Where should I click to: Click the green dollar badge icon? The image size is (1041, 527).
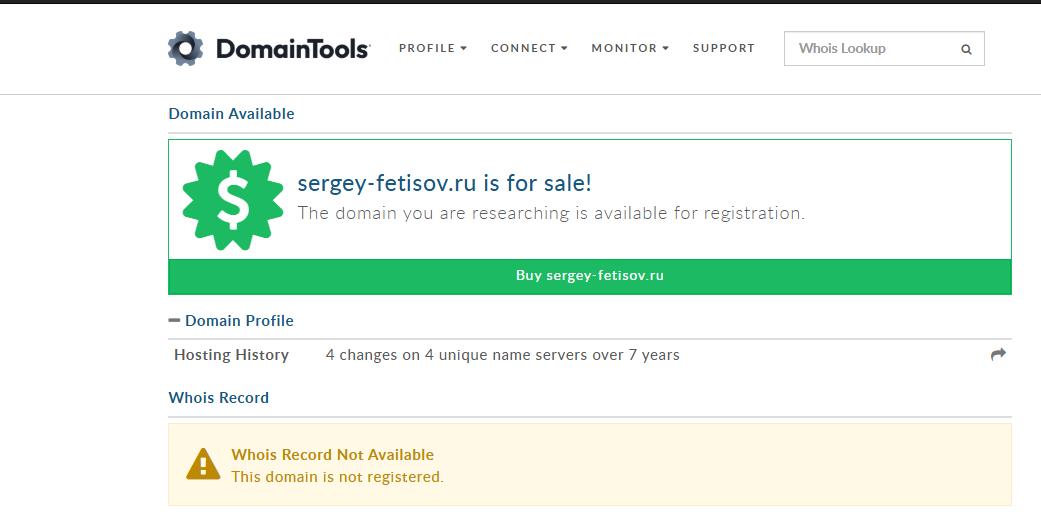tap(232, 200)
